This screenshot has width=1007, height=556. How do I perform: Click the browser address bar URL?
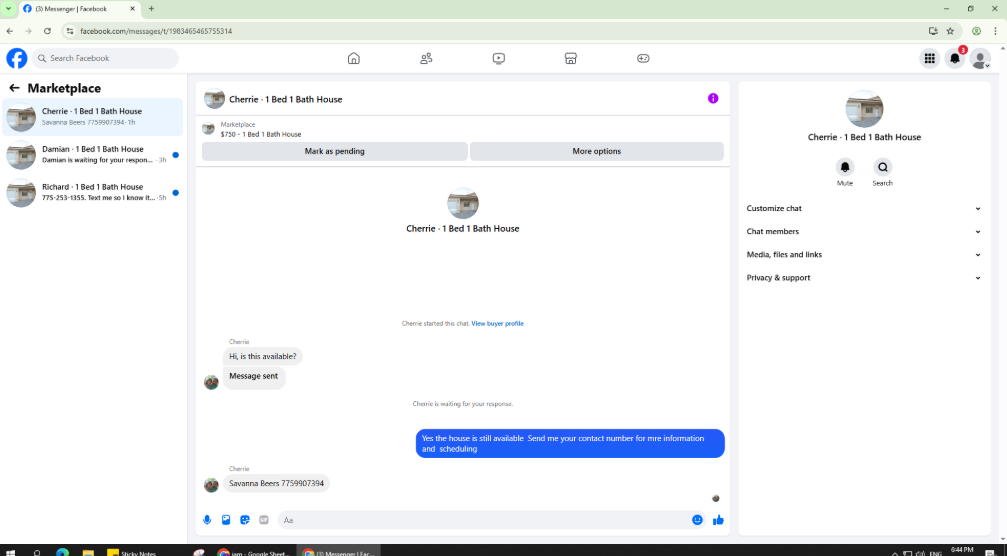coord(155,31)
